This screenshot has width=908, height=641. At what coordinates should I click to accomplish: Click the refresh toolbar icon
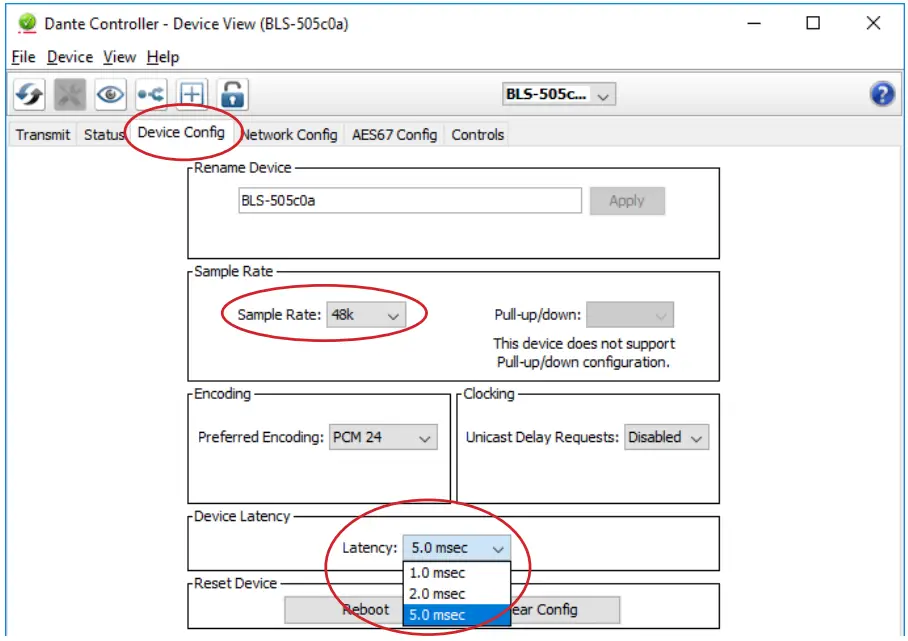click(29, 94)
